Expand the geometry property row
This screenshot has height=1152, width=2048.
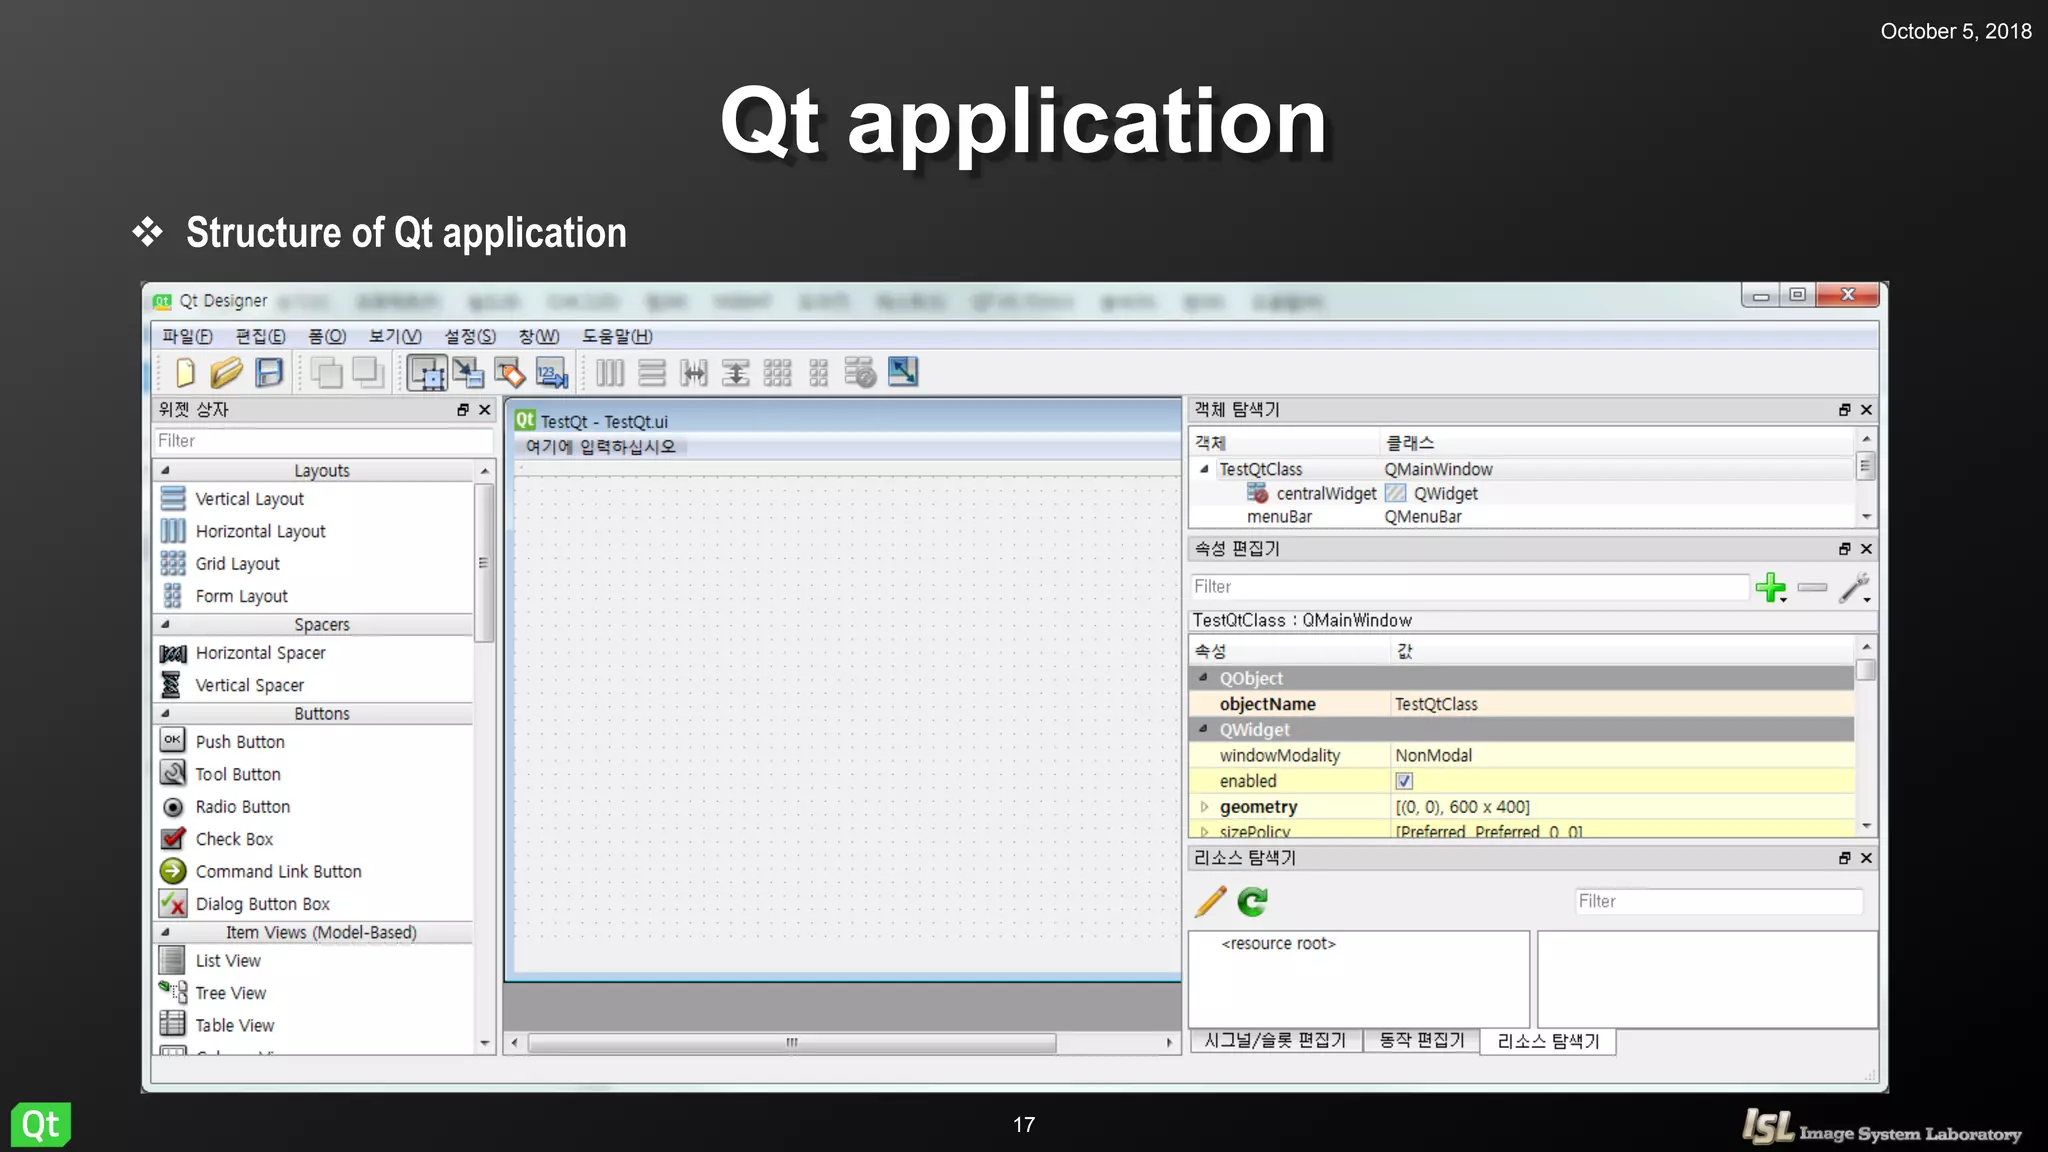pyautogui.click(x=1204, y=807)
